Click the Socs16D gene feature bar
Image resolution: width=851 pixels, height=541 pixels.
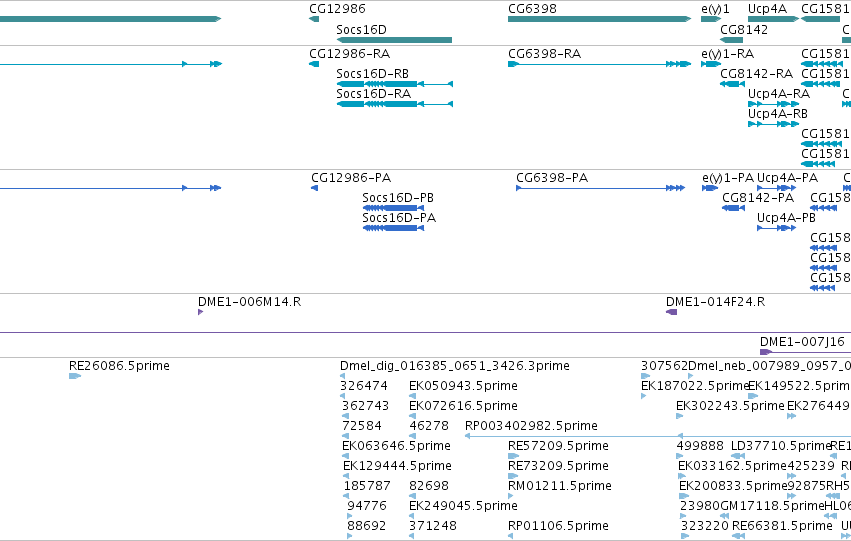[x=394, y=40]
